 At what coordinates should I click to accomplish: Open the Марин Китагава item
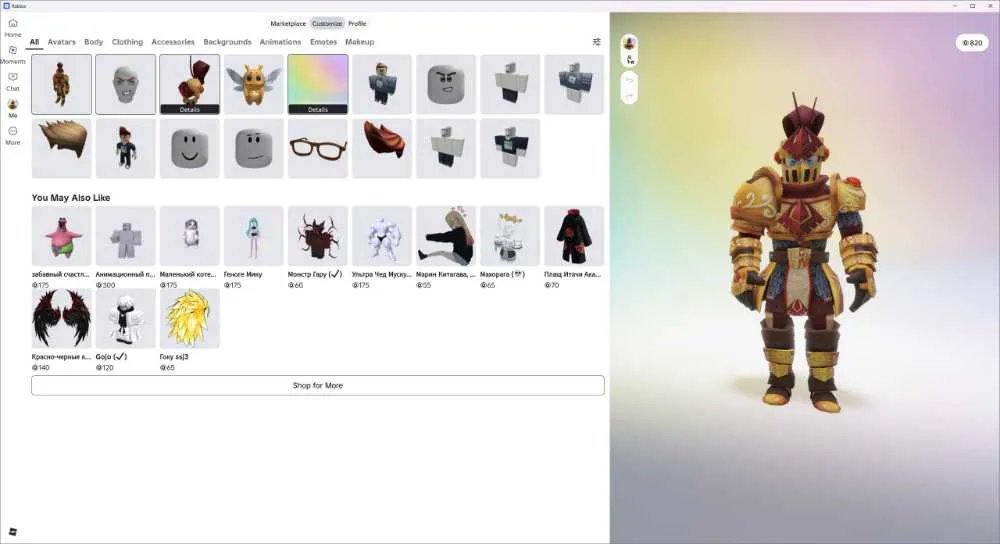pos(446,236)
